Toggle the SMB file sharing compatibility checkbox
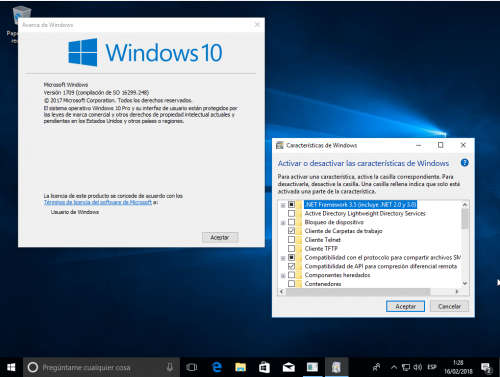 [291, 257]
